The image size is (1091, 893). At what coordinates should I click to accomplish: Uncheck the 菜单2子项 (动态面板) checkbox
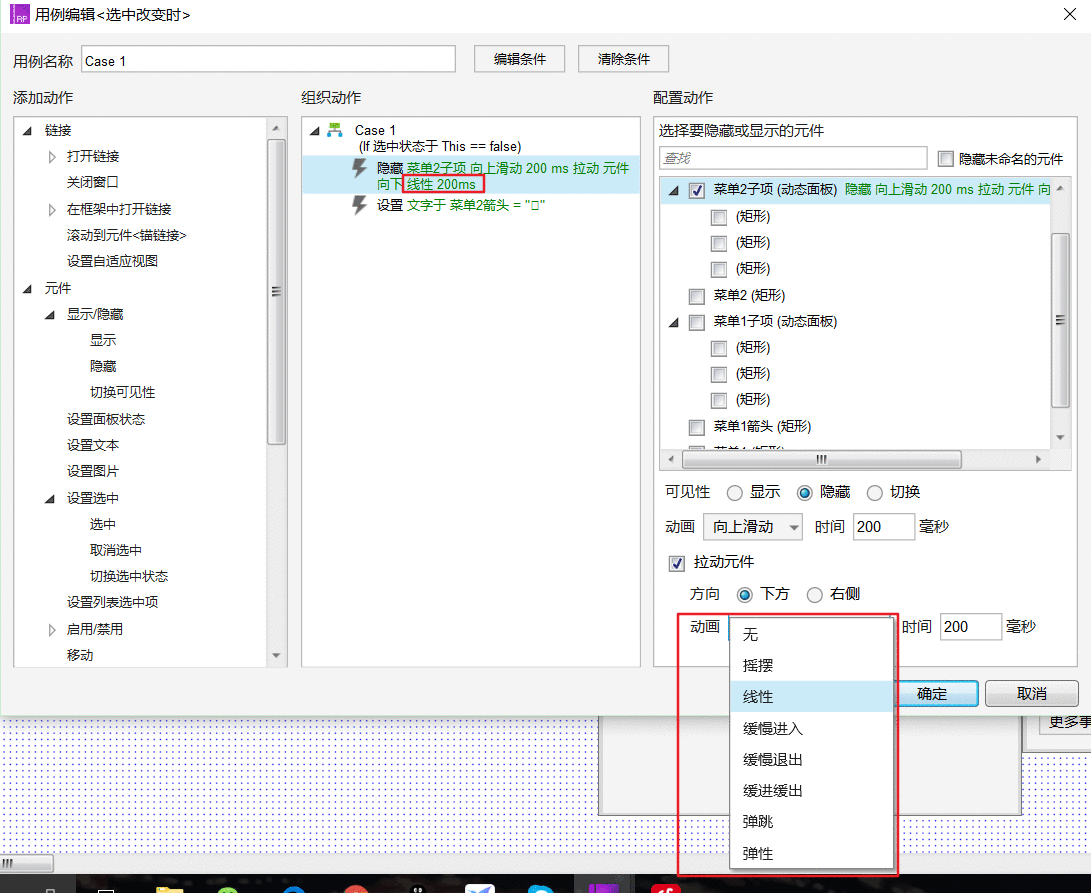tap(696, 190)
